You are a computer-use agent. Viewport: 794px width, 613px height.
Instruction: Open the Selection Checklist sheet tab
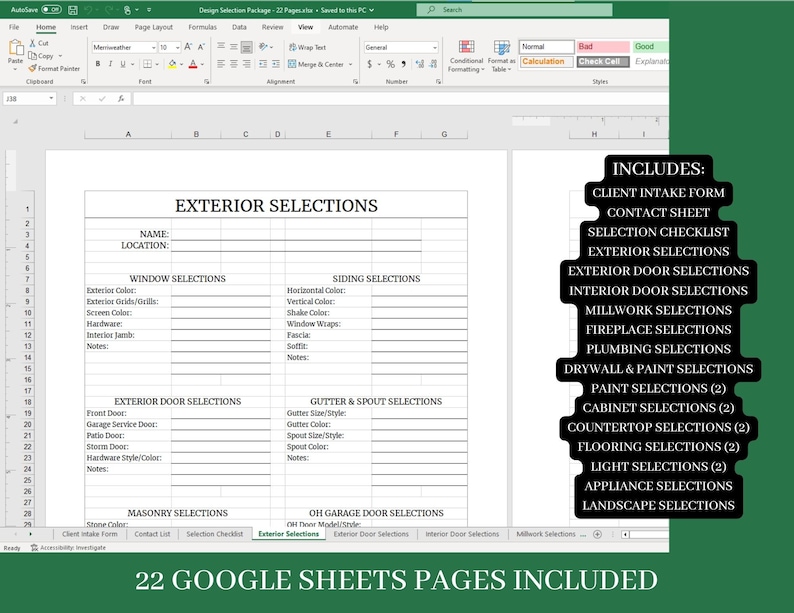click(x=215, y=534)
